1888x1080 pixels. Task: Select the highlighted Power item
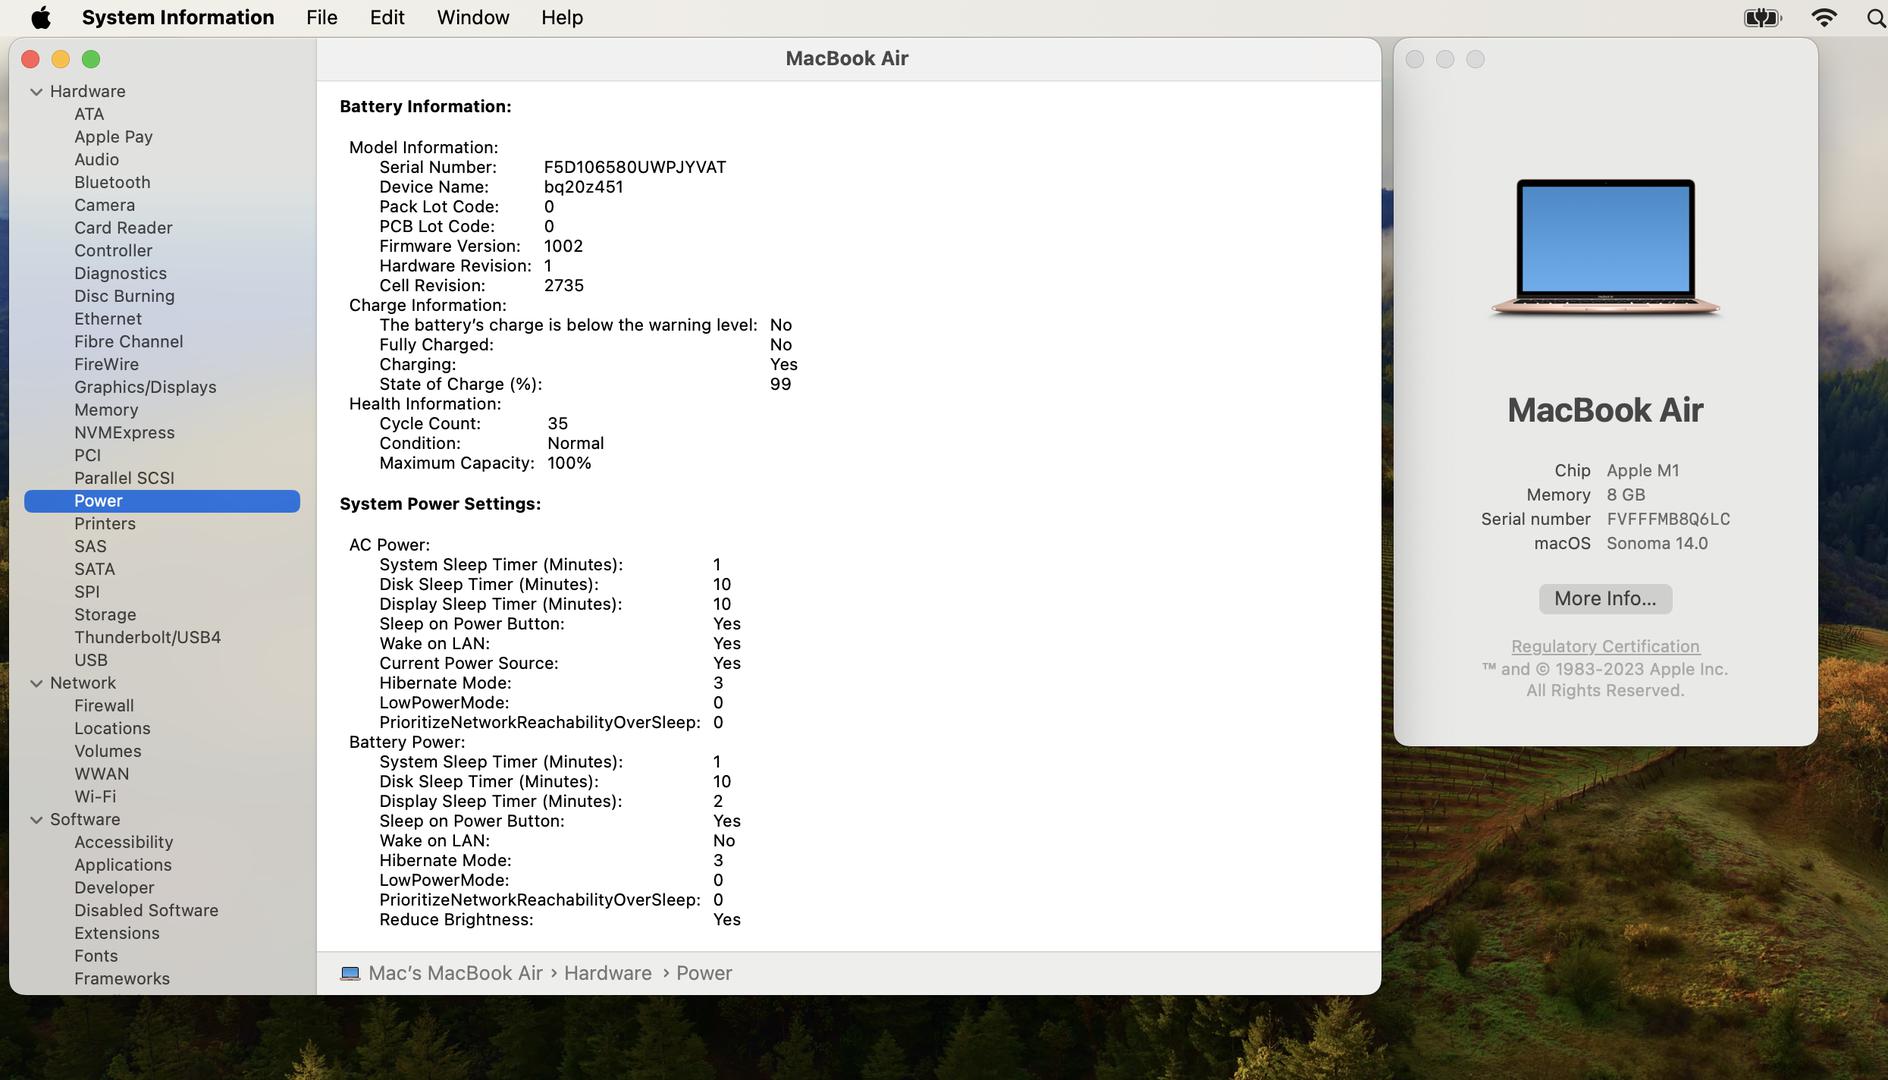click(x=162, y=501)
